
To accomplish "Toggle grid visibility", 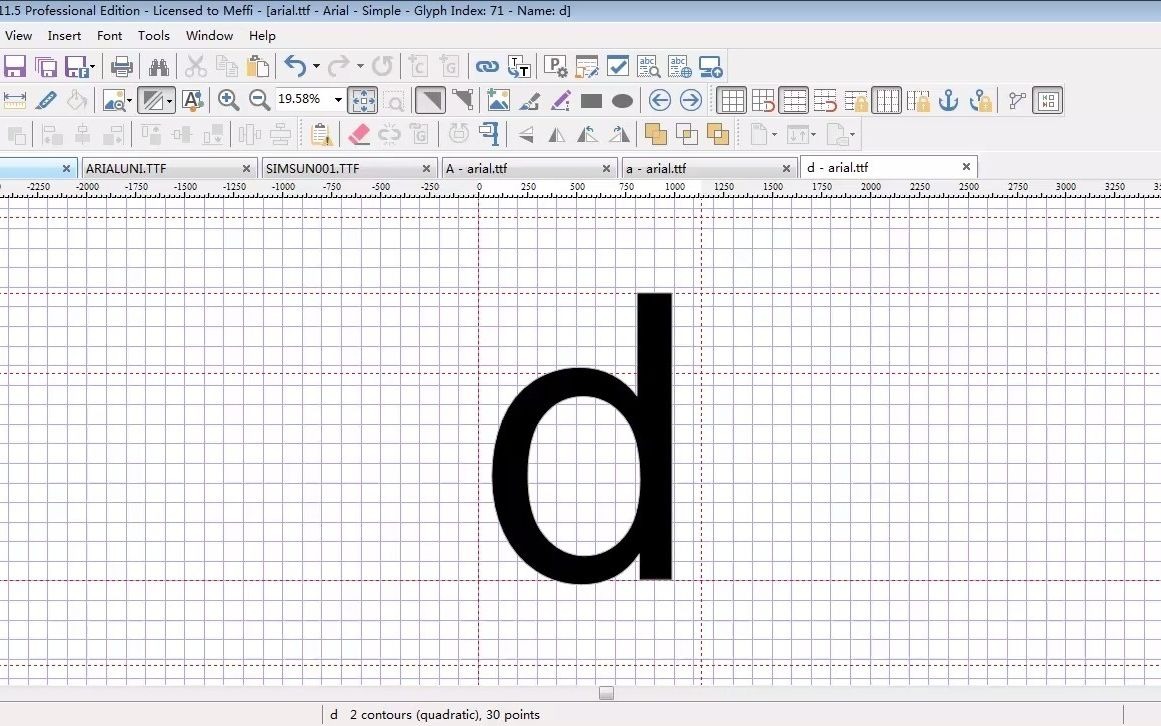I will (732, 100).
